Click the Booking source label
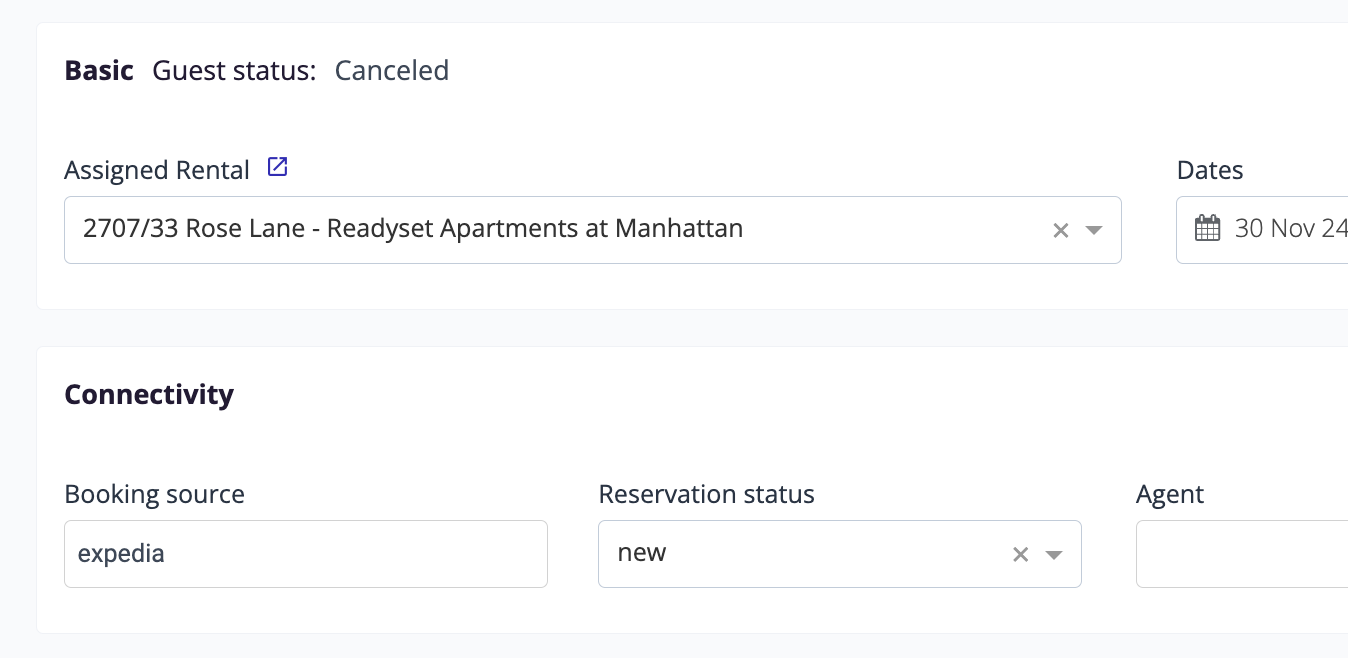This screenshot has width=1348, height=658. coord(154,495)
